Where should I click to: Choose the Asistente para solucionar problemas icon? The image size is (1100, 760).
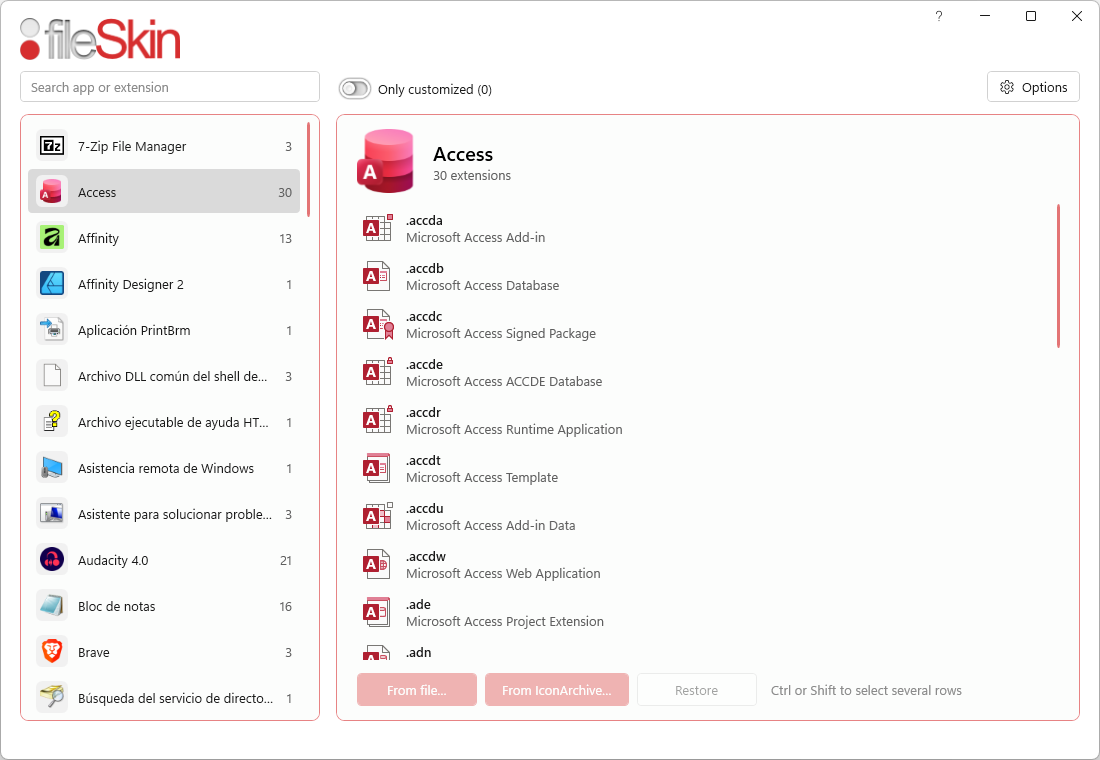tap(52, 514)
